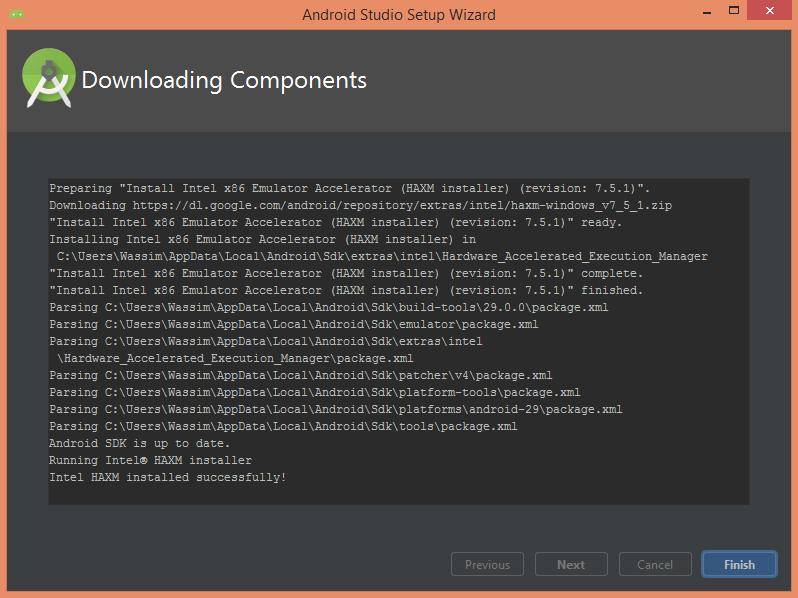The height and width of the screenshot is (598, 798).
Task: Close the Setup Wizard window
Action: pos(770,10)
